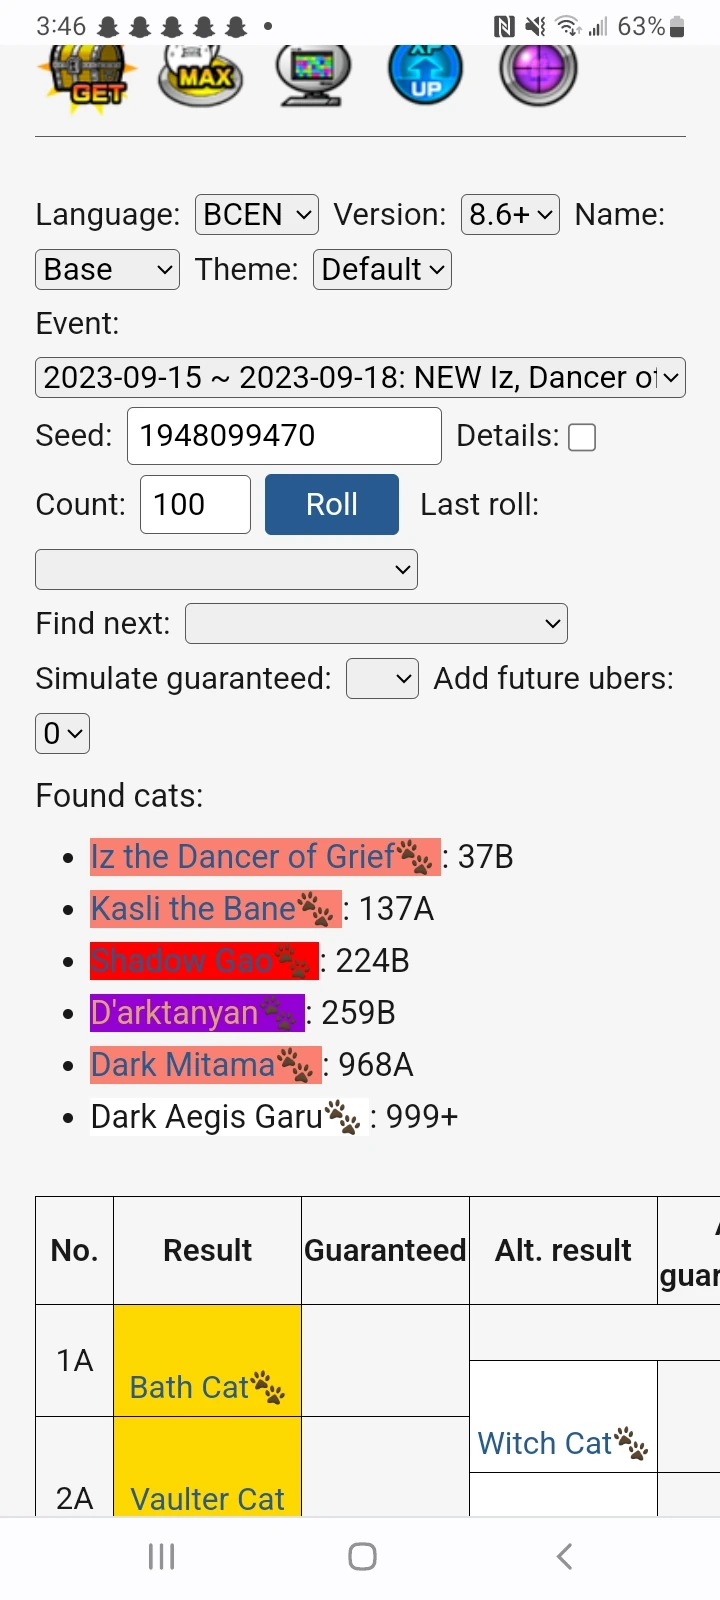
Task: Open the Theme dropdown showing Default
Action: [381, 268]
